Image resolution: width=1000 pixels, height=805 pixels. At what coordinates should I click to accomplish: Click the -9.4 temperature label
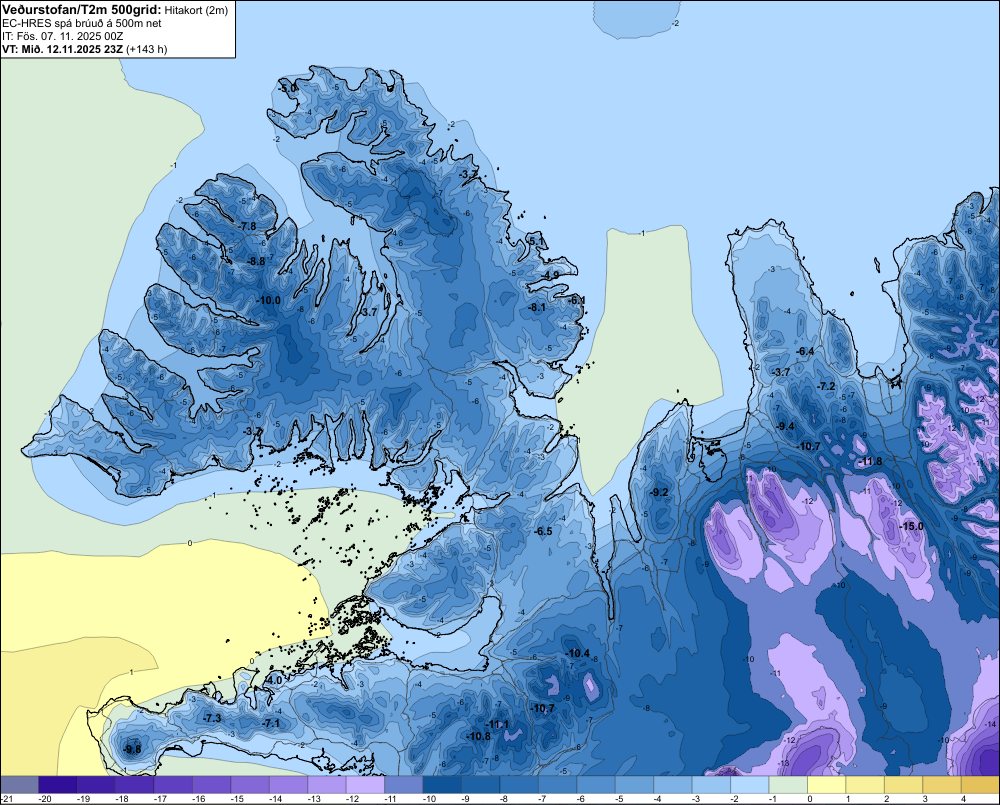(785, 427)
